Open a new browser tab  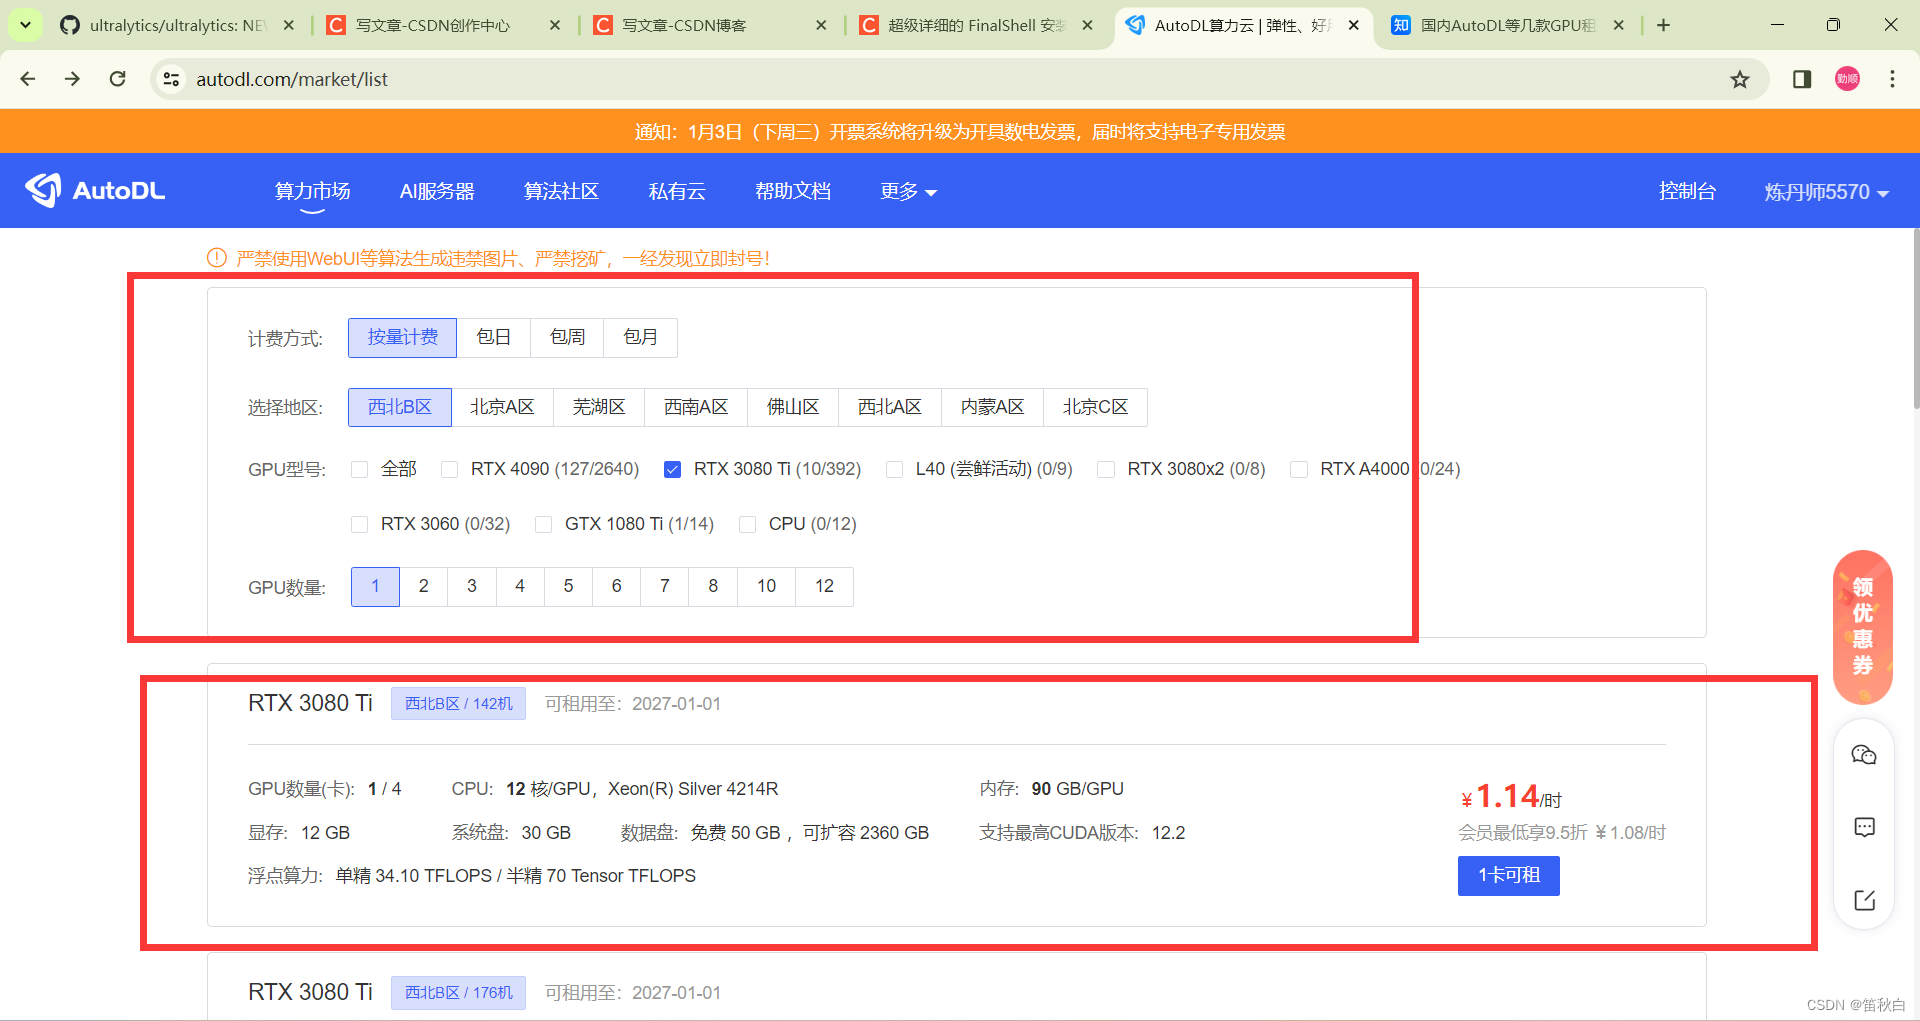pos(1664,25)
